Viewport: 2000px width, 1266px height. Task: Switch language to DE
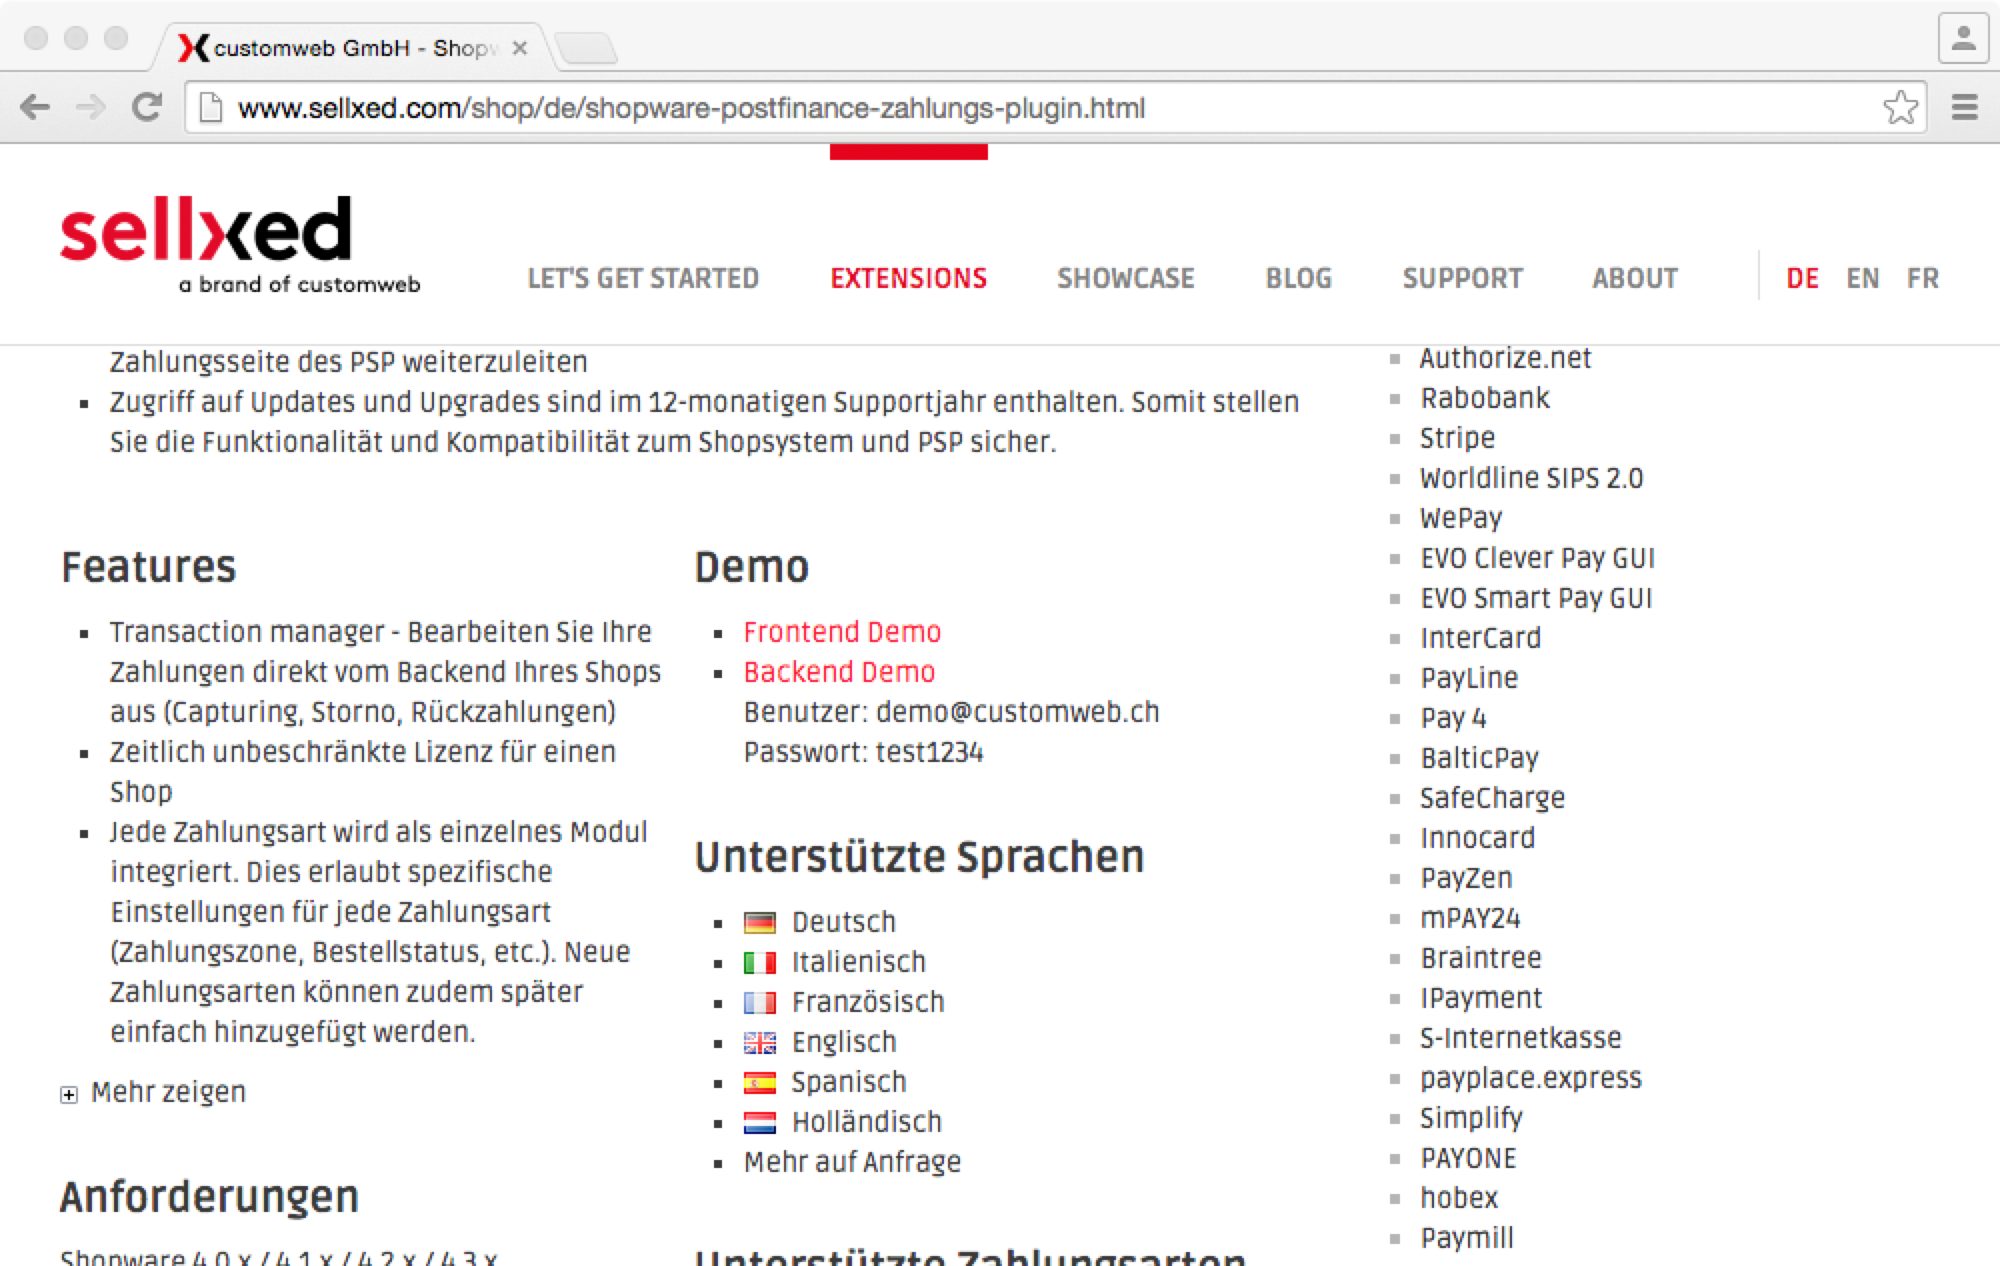tap(1802, 278)
